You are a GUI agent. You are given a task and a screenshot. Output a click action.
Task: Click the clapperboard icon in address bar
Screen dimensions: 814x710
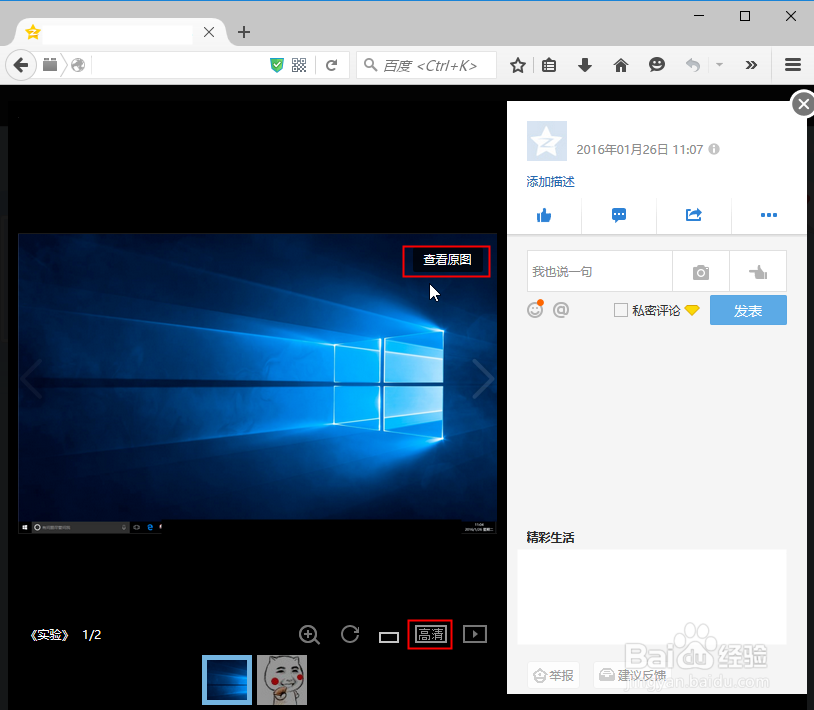pyautogui.click(x=50, y=65)
